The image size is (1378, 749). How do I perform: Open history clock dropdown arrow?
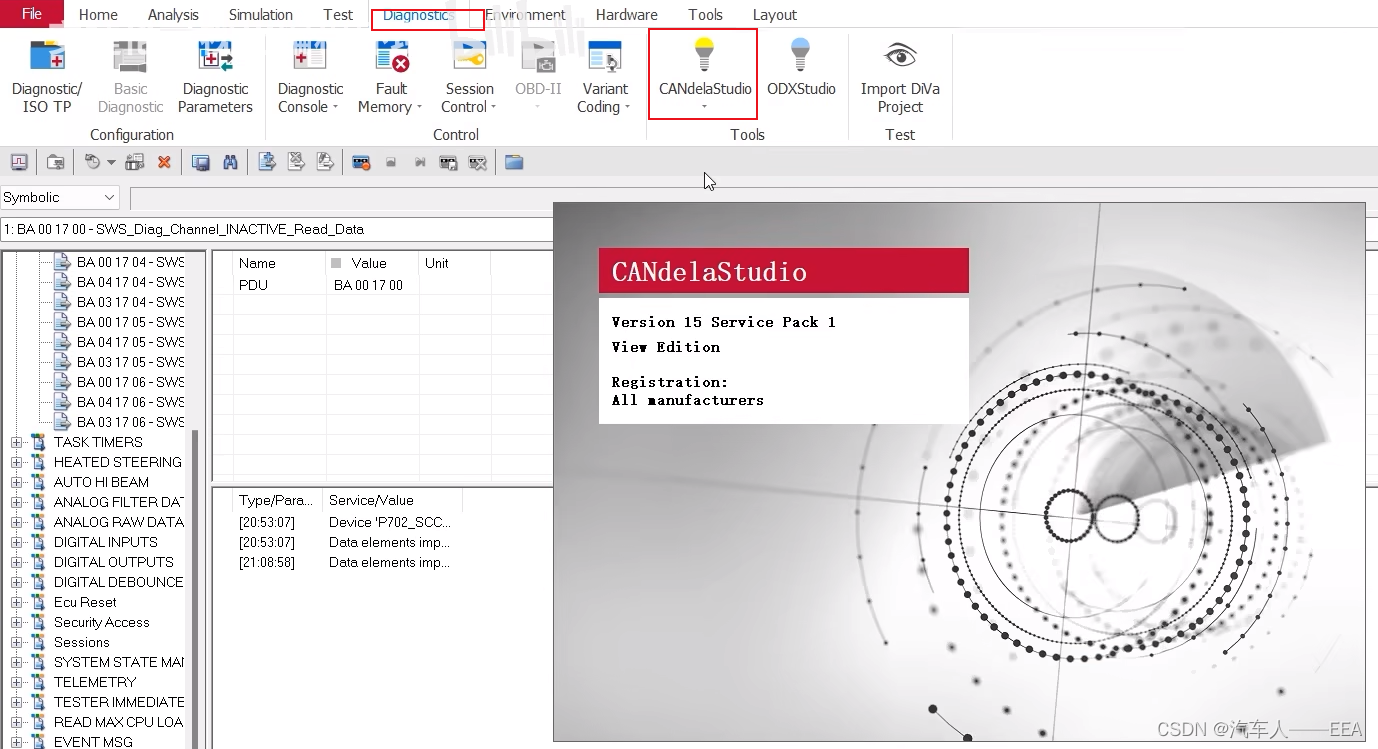point(111,162)
